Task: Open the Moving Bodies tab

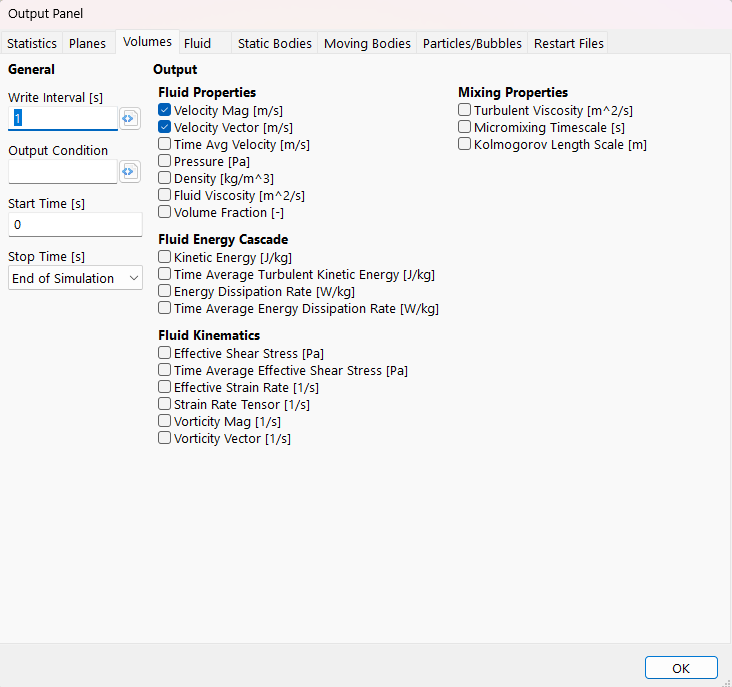Action: pos(367,44)
